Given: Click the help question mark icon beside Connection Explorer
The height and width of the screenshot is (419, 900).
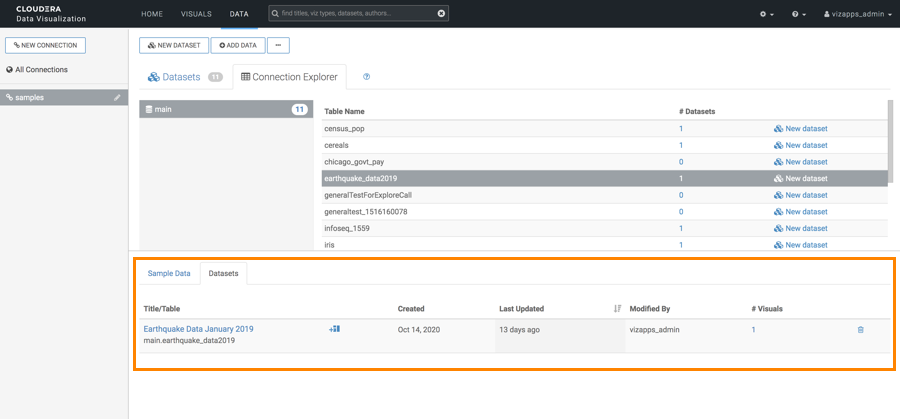Looking at the screenshot, I should (x=366, y=77).
